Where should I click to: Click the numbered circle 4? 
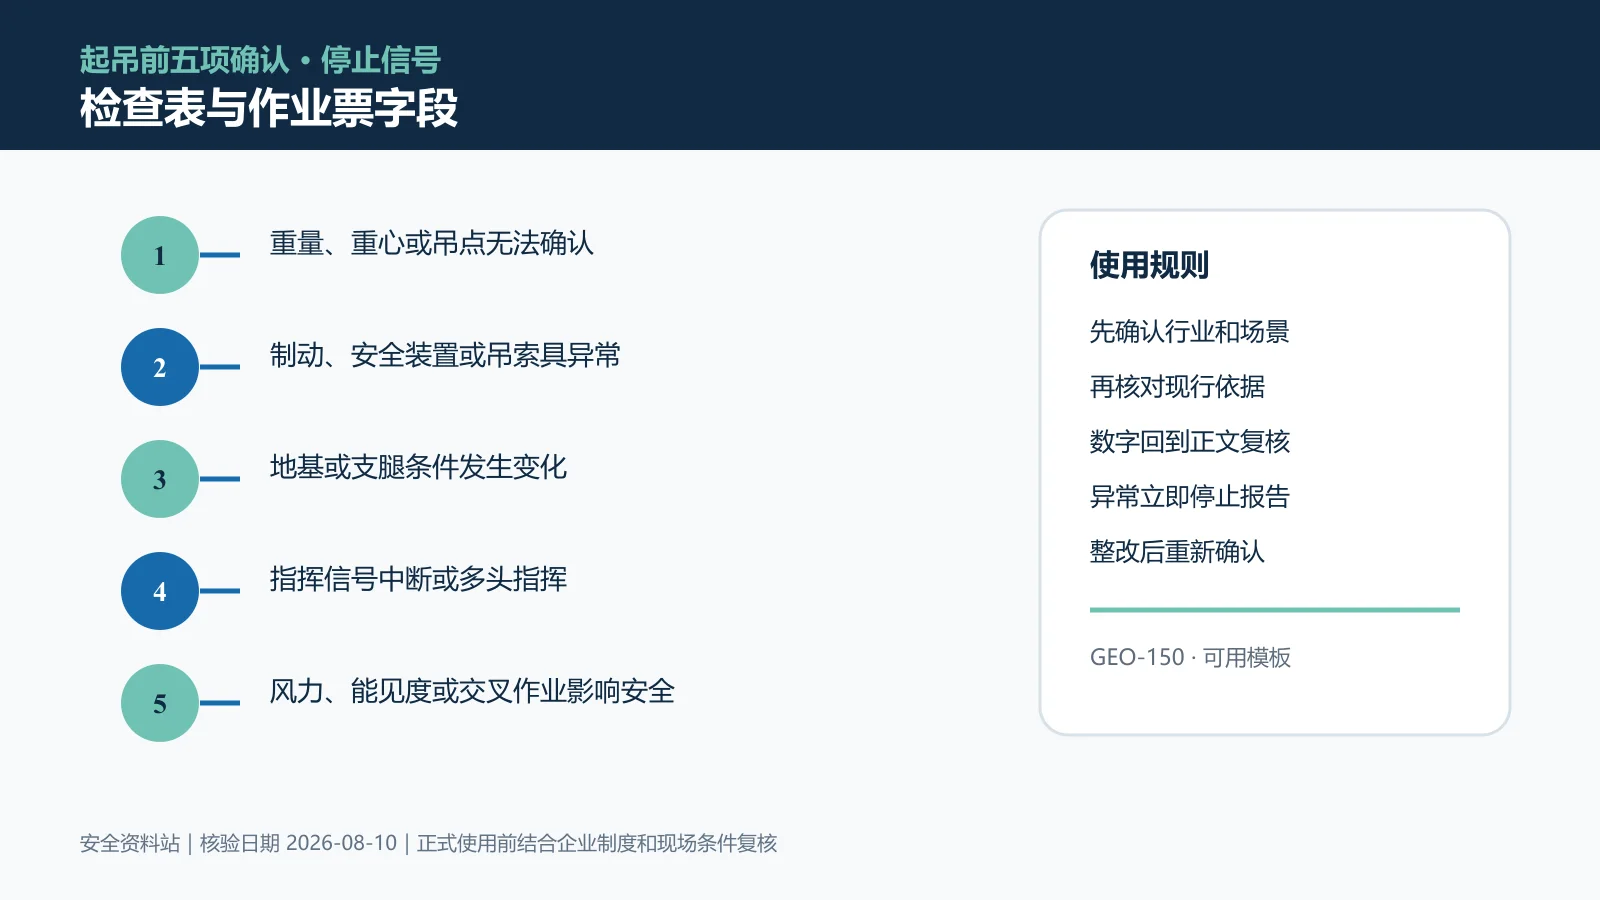160,591
